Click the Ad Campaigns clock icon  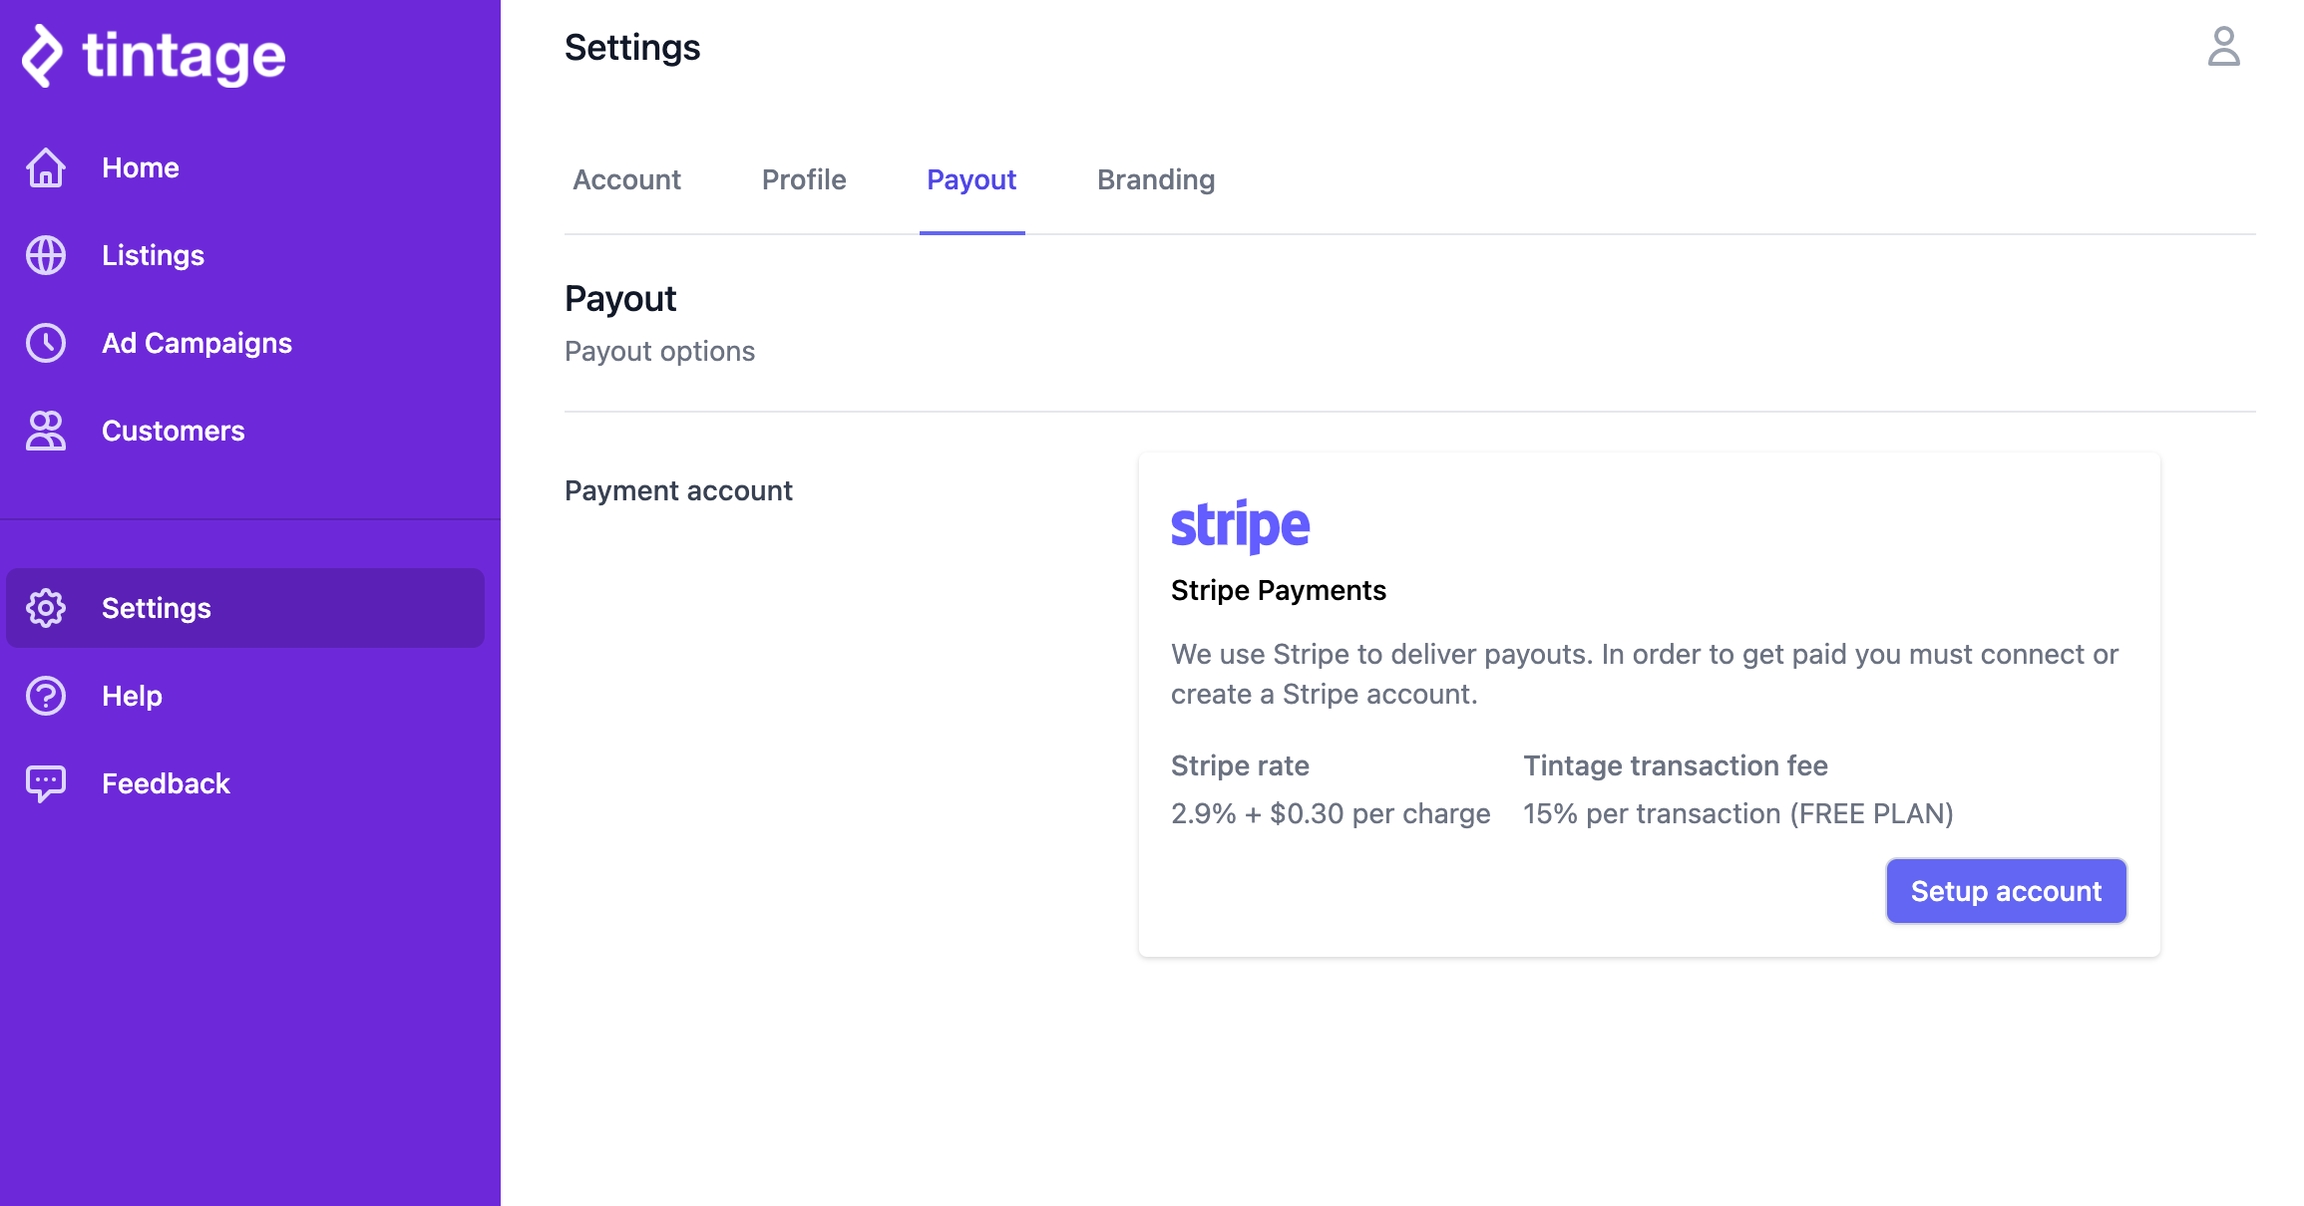(x=46, y=343)
